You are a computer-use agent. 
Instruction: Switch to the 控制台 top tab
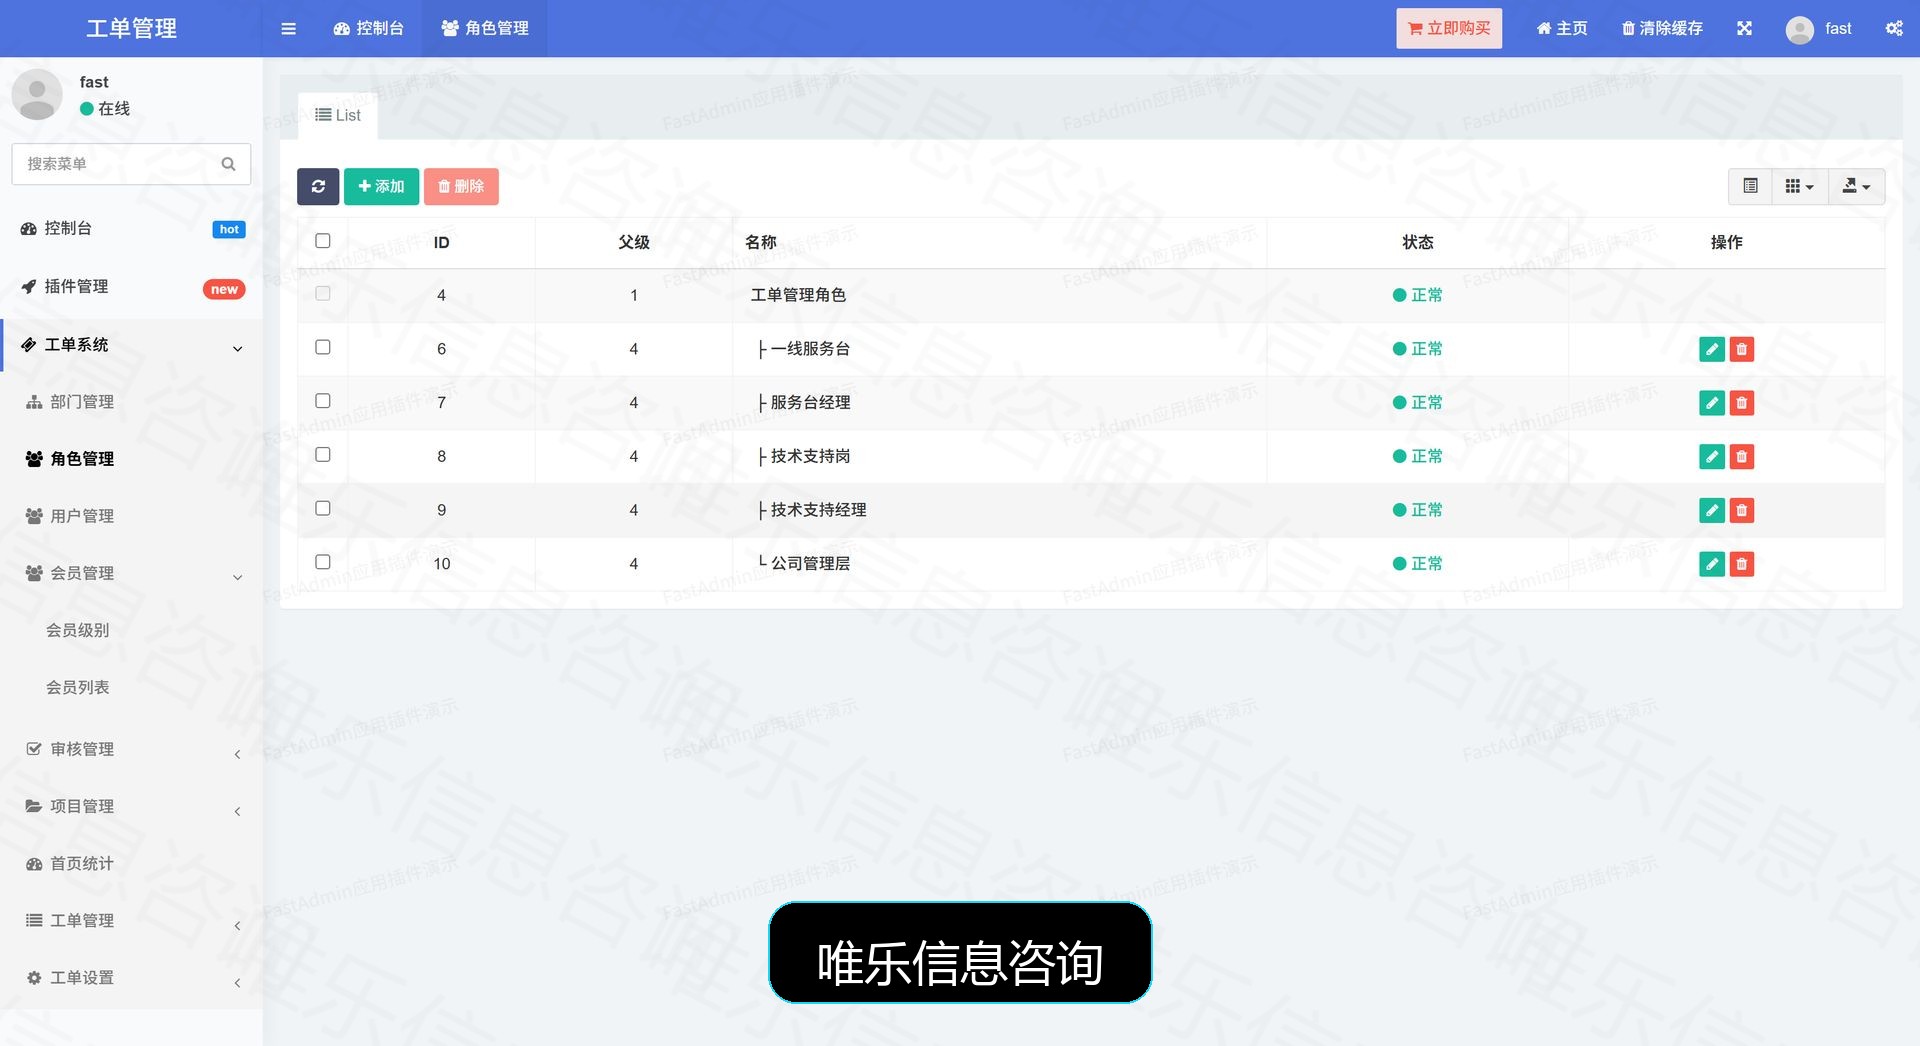click(x=368, y=29)
